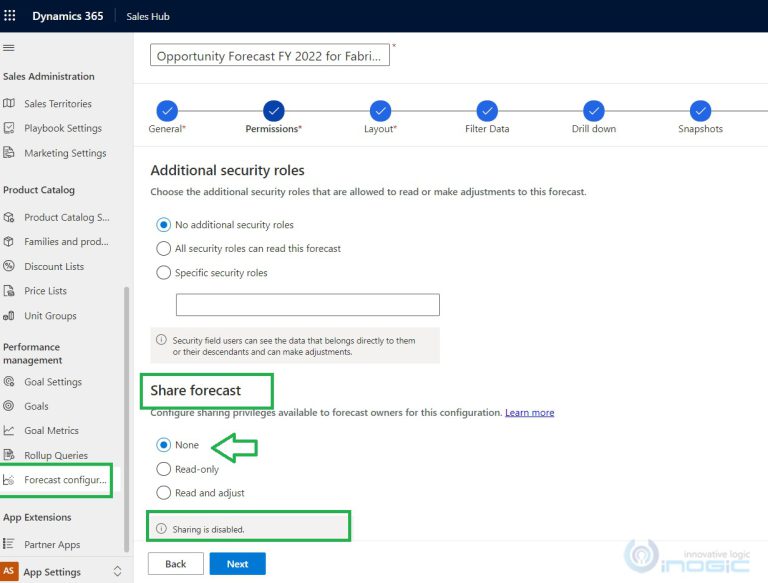This screenshot has width=768, height=583.
Task: Open Families and products in sidebar
Action: coord(66,242)
